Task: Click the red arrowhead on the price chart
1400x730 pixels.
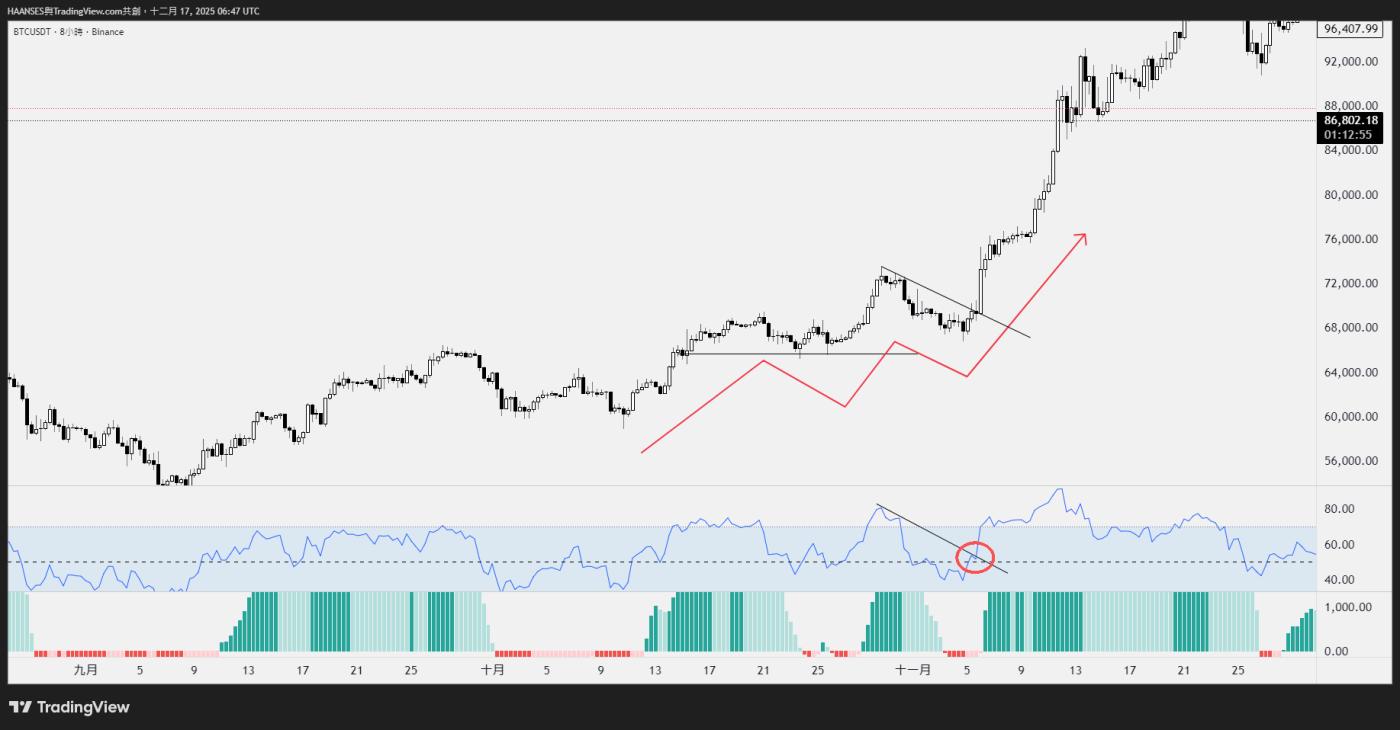Action: point(1081,238)
